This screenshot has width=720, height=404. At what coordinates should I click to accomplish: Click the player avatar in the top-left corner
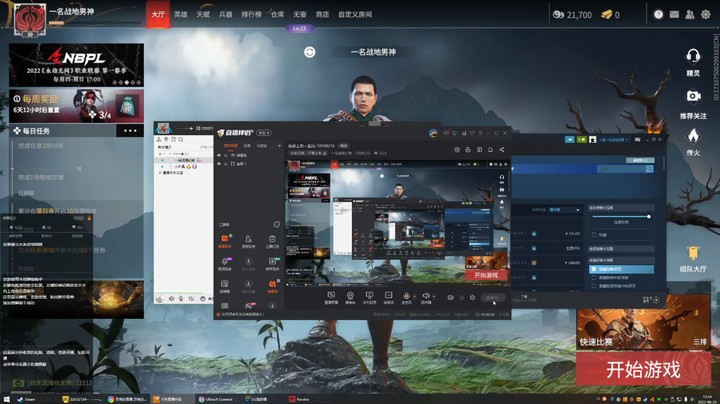[30, 19]
